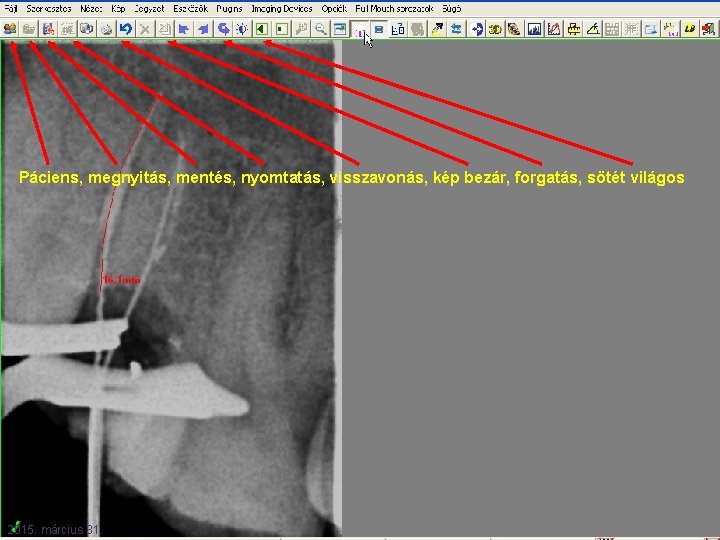Click the greyed crop-like icon beside the X

pos(164,29)
